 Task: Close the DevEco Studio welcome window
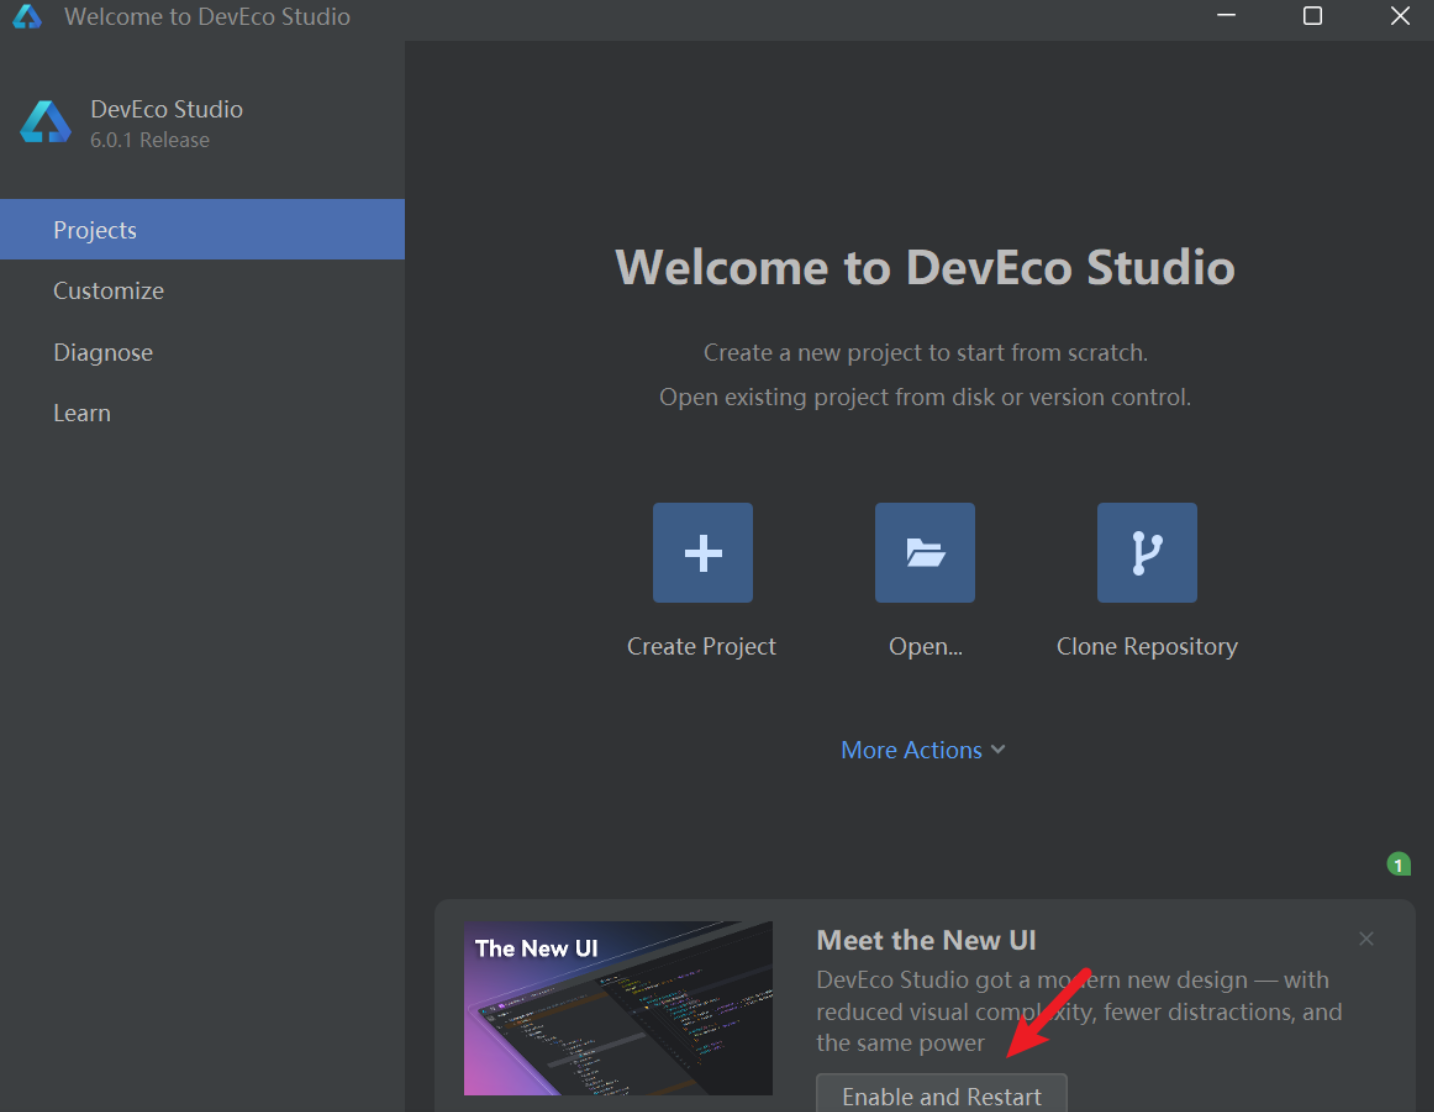coord(1400,16)
